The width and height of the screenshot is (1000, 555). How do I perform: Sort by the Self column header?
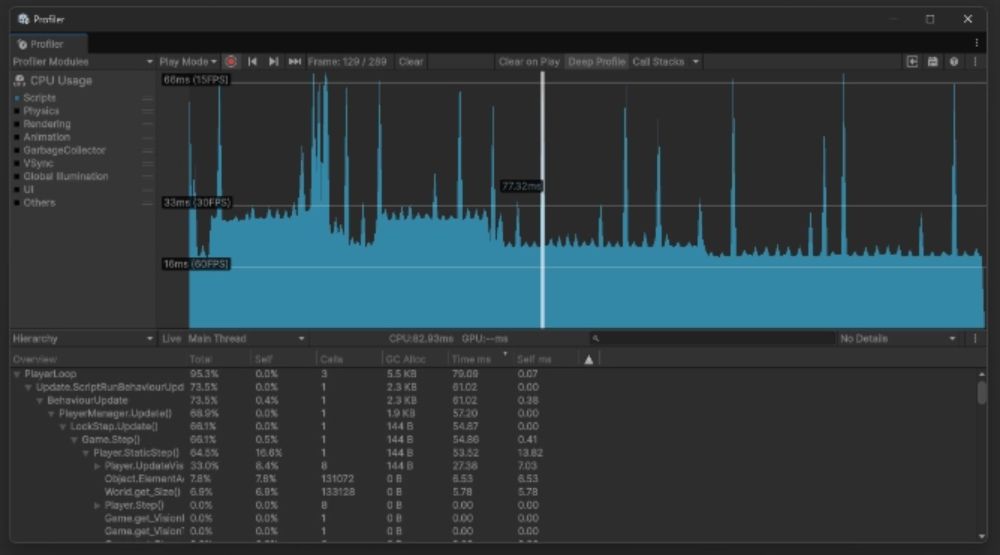263,360
